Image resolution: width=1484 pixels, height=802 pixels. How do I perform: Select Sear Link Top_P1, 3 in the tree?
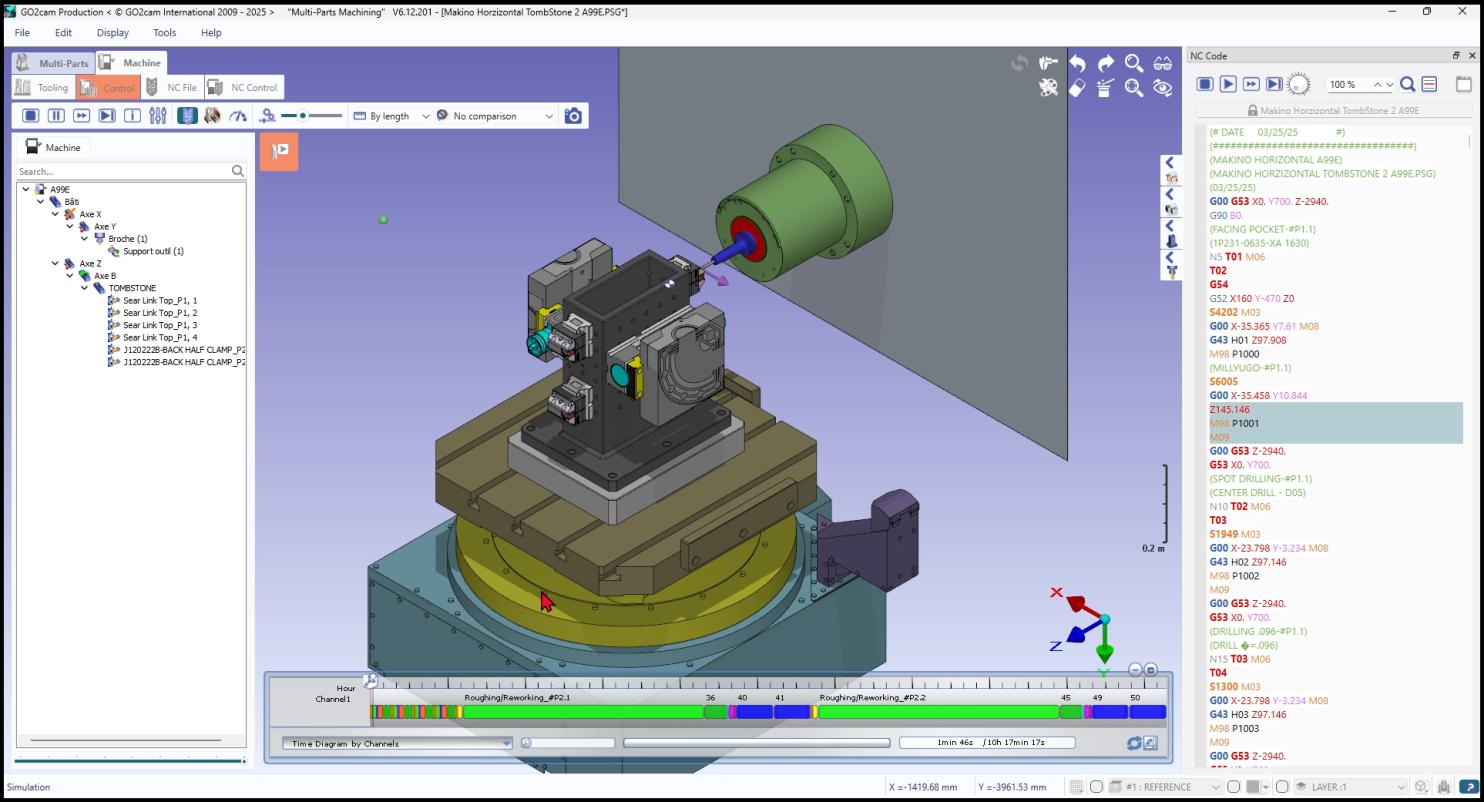point(160,325)
